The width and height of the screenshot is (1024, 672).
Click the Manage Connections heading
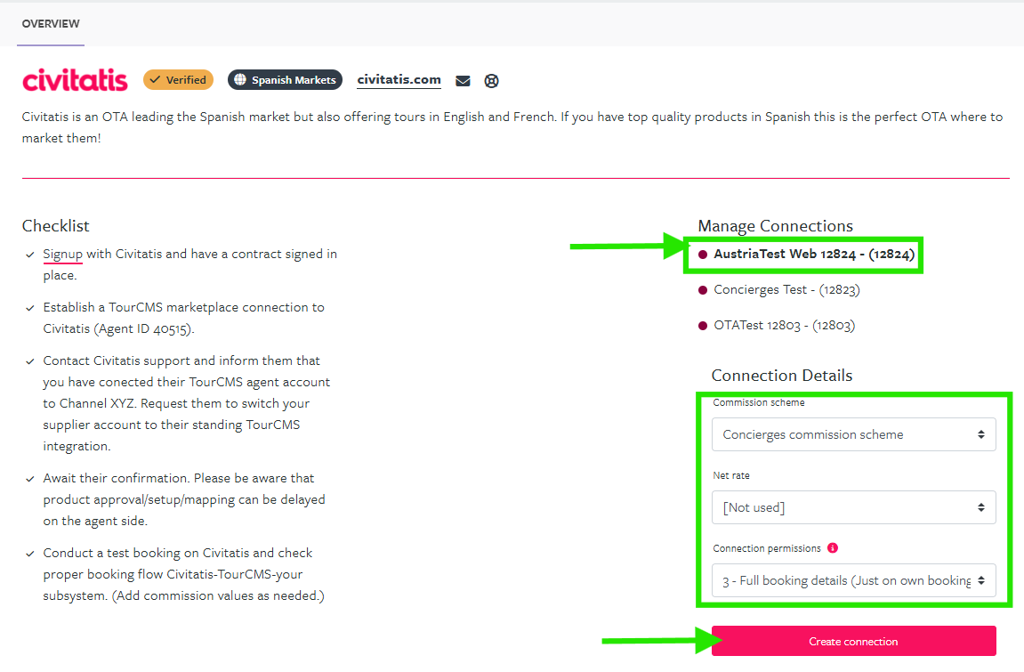775,226
